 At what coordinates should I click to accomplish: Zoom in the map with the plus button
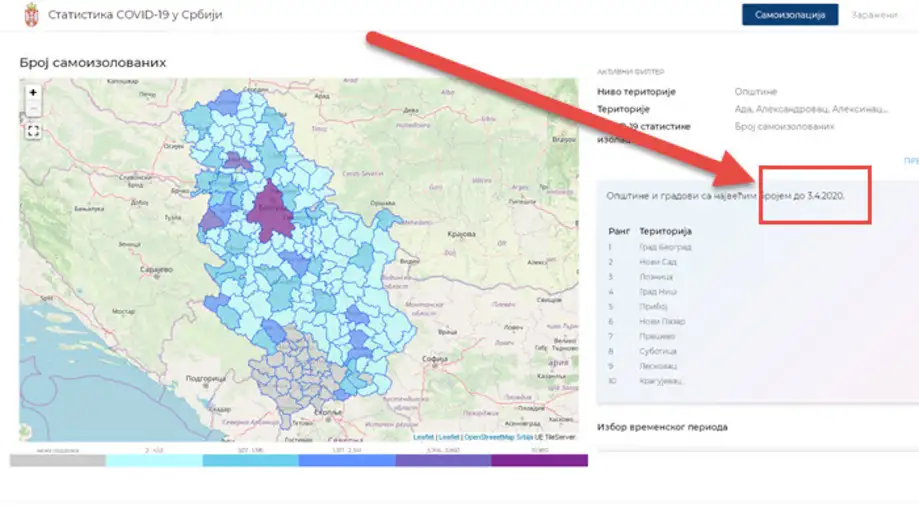[33, 93]
